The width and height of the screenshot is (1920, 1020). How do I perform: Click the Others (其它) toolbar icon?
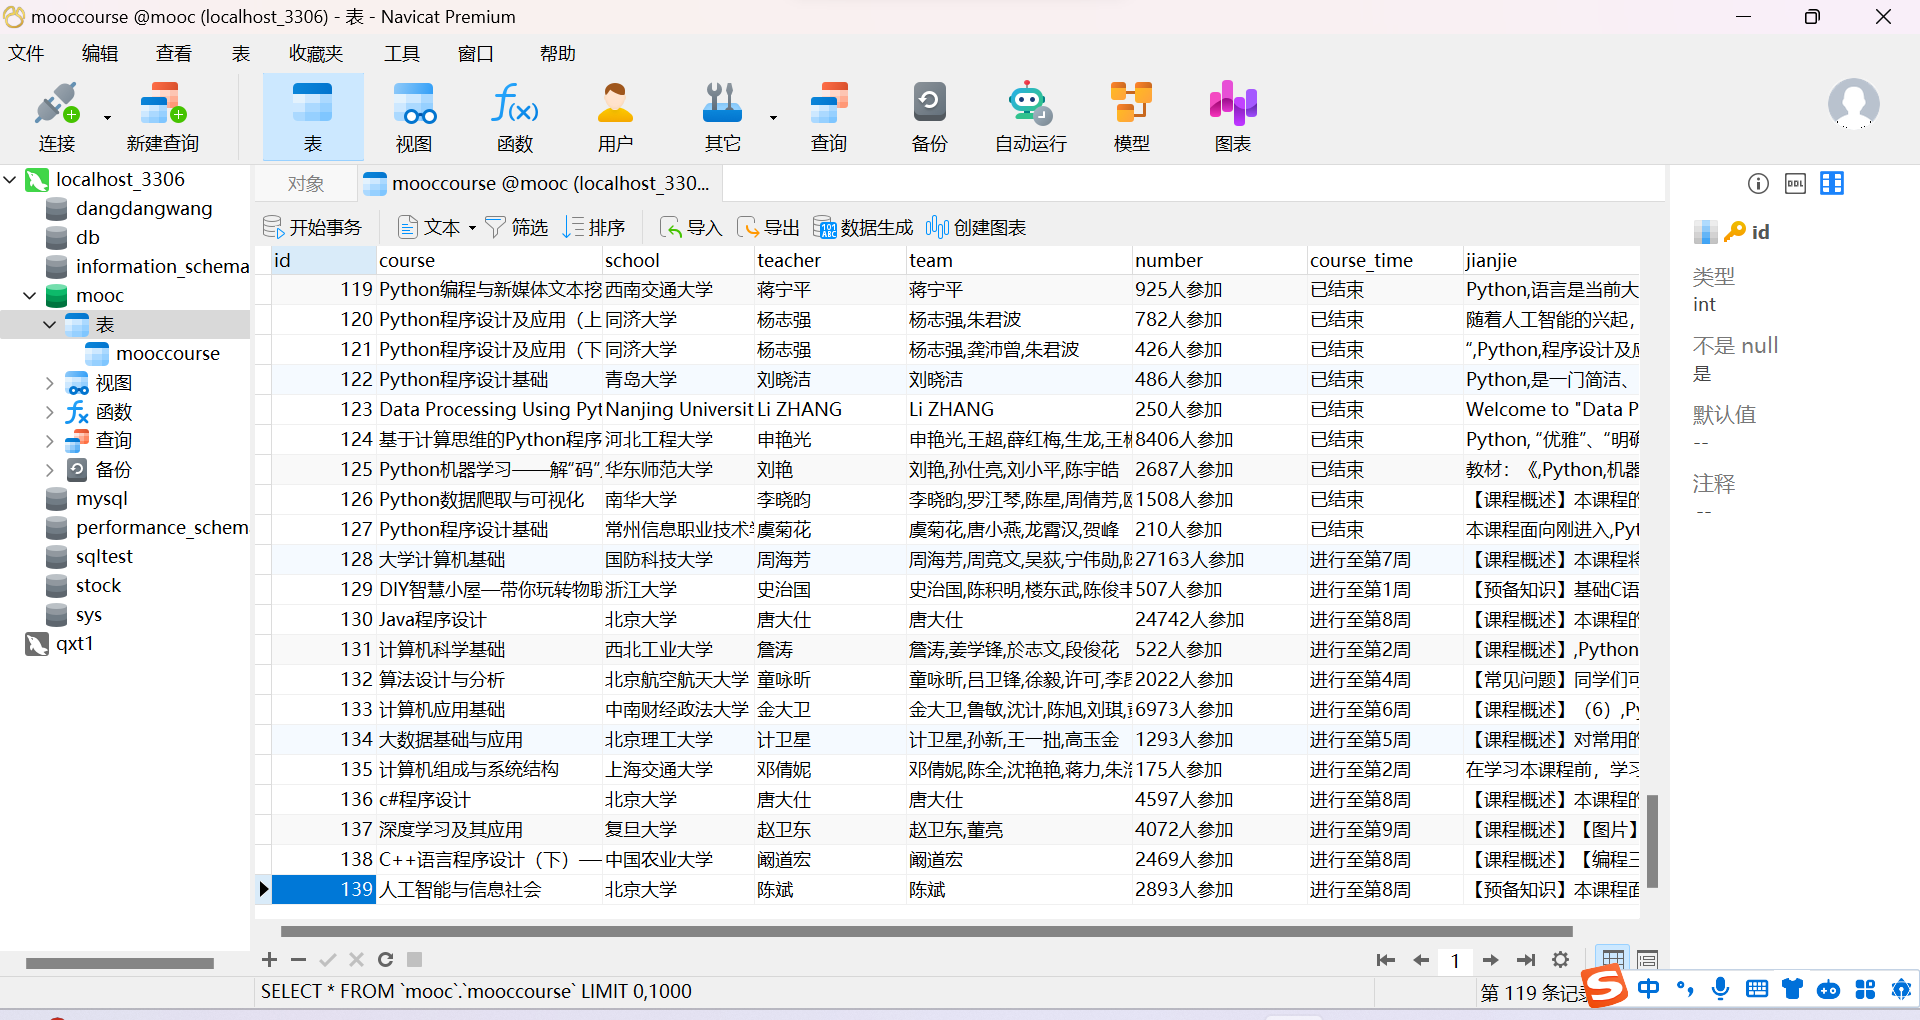(x=722, y=117)
